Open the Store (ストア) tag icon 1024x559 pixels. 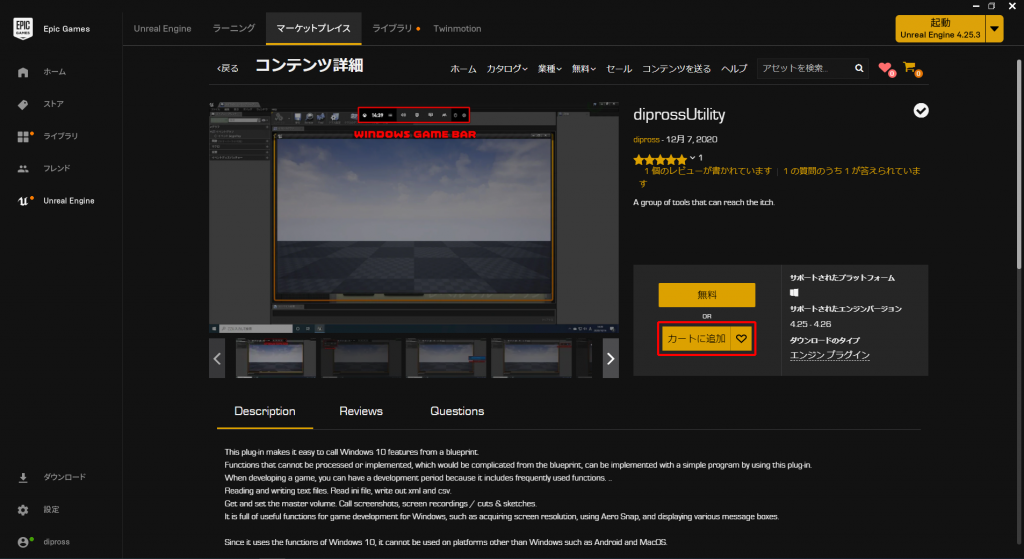click(x=23, y=104)
